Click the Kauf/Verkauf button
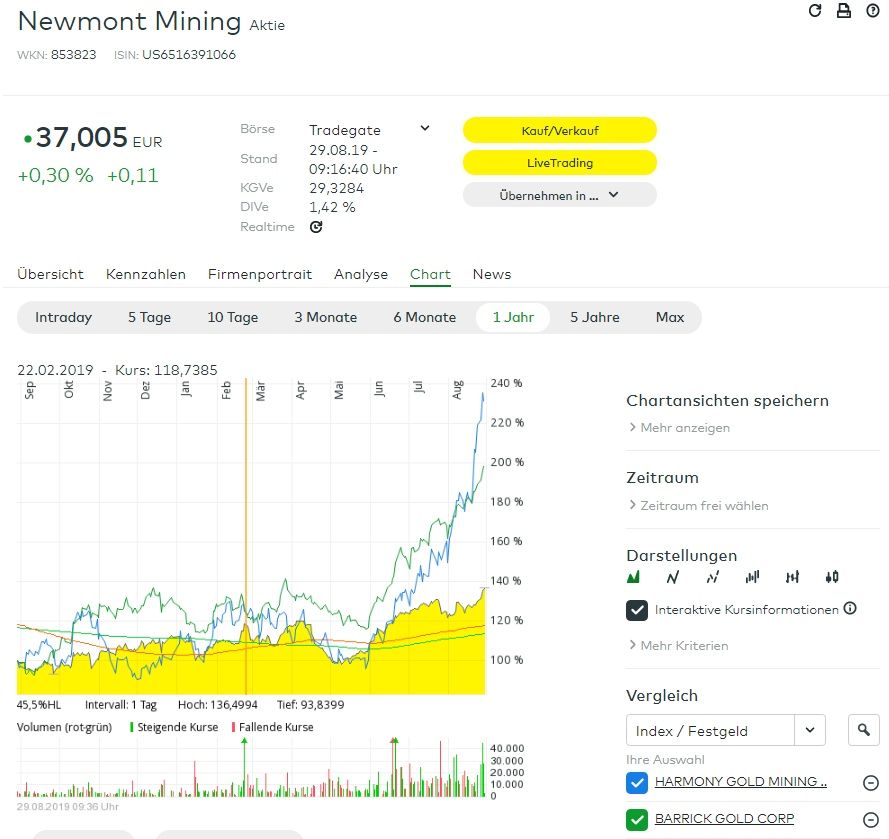This screenshot has width=889, height=839. 559,130
